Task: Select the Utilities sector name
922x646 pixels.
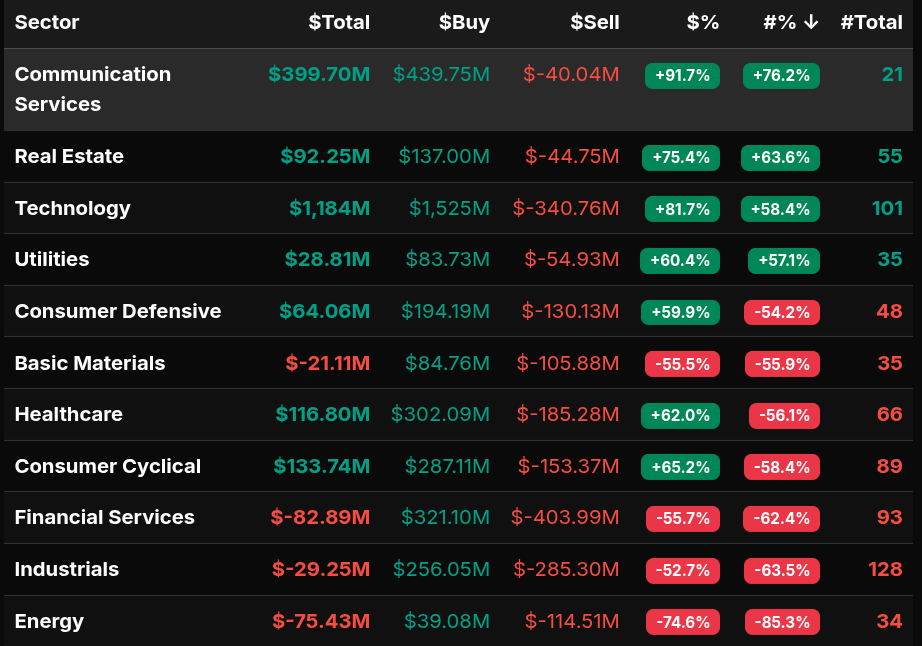Action: (52, 259)
